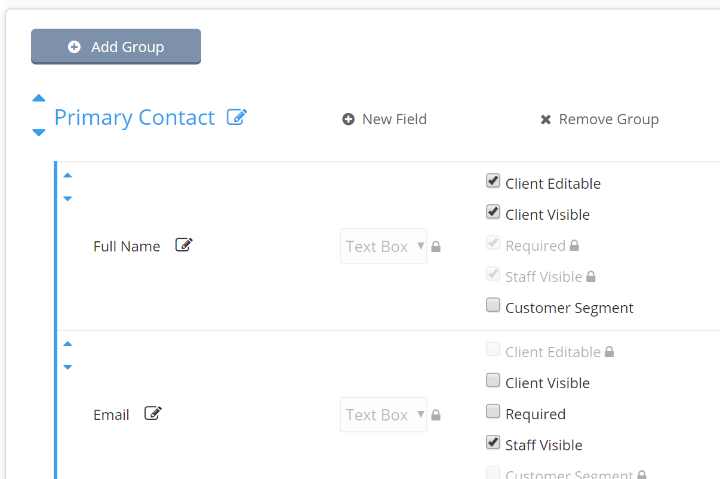Click the X icon on Remove Group
This screenshot has width=720, height=479.
[x=546, y=120]
